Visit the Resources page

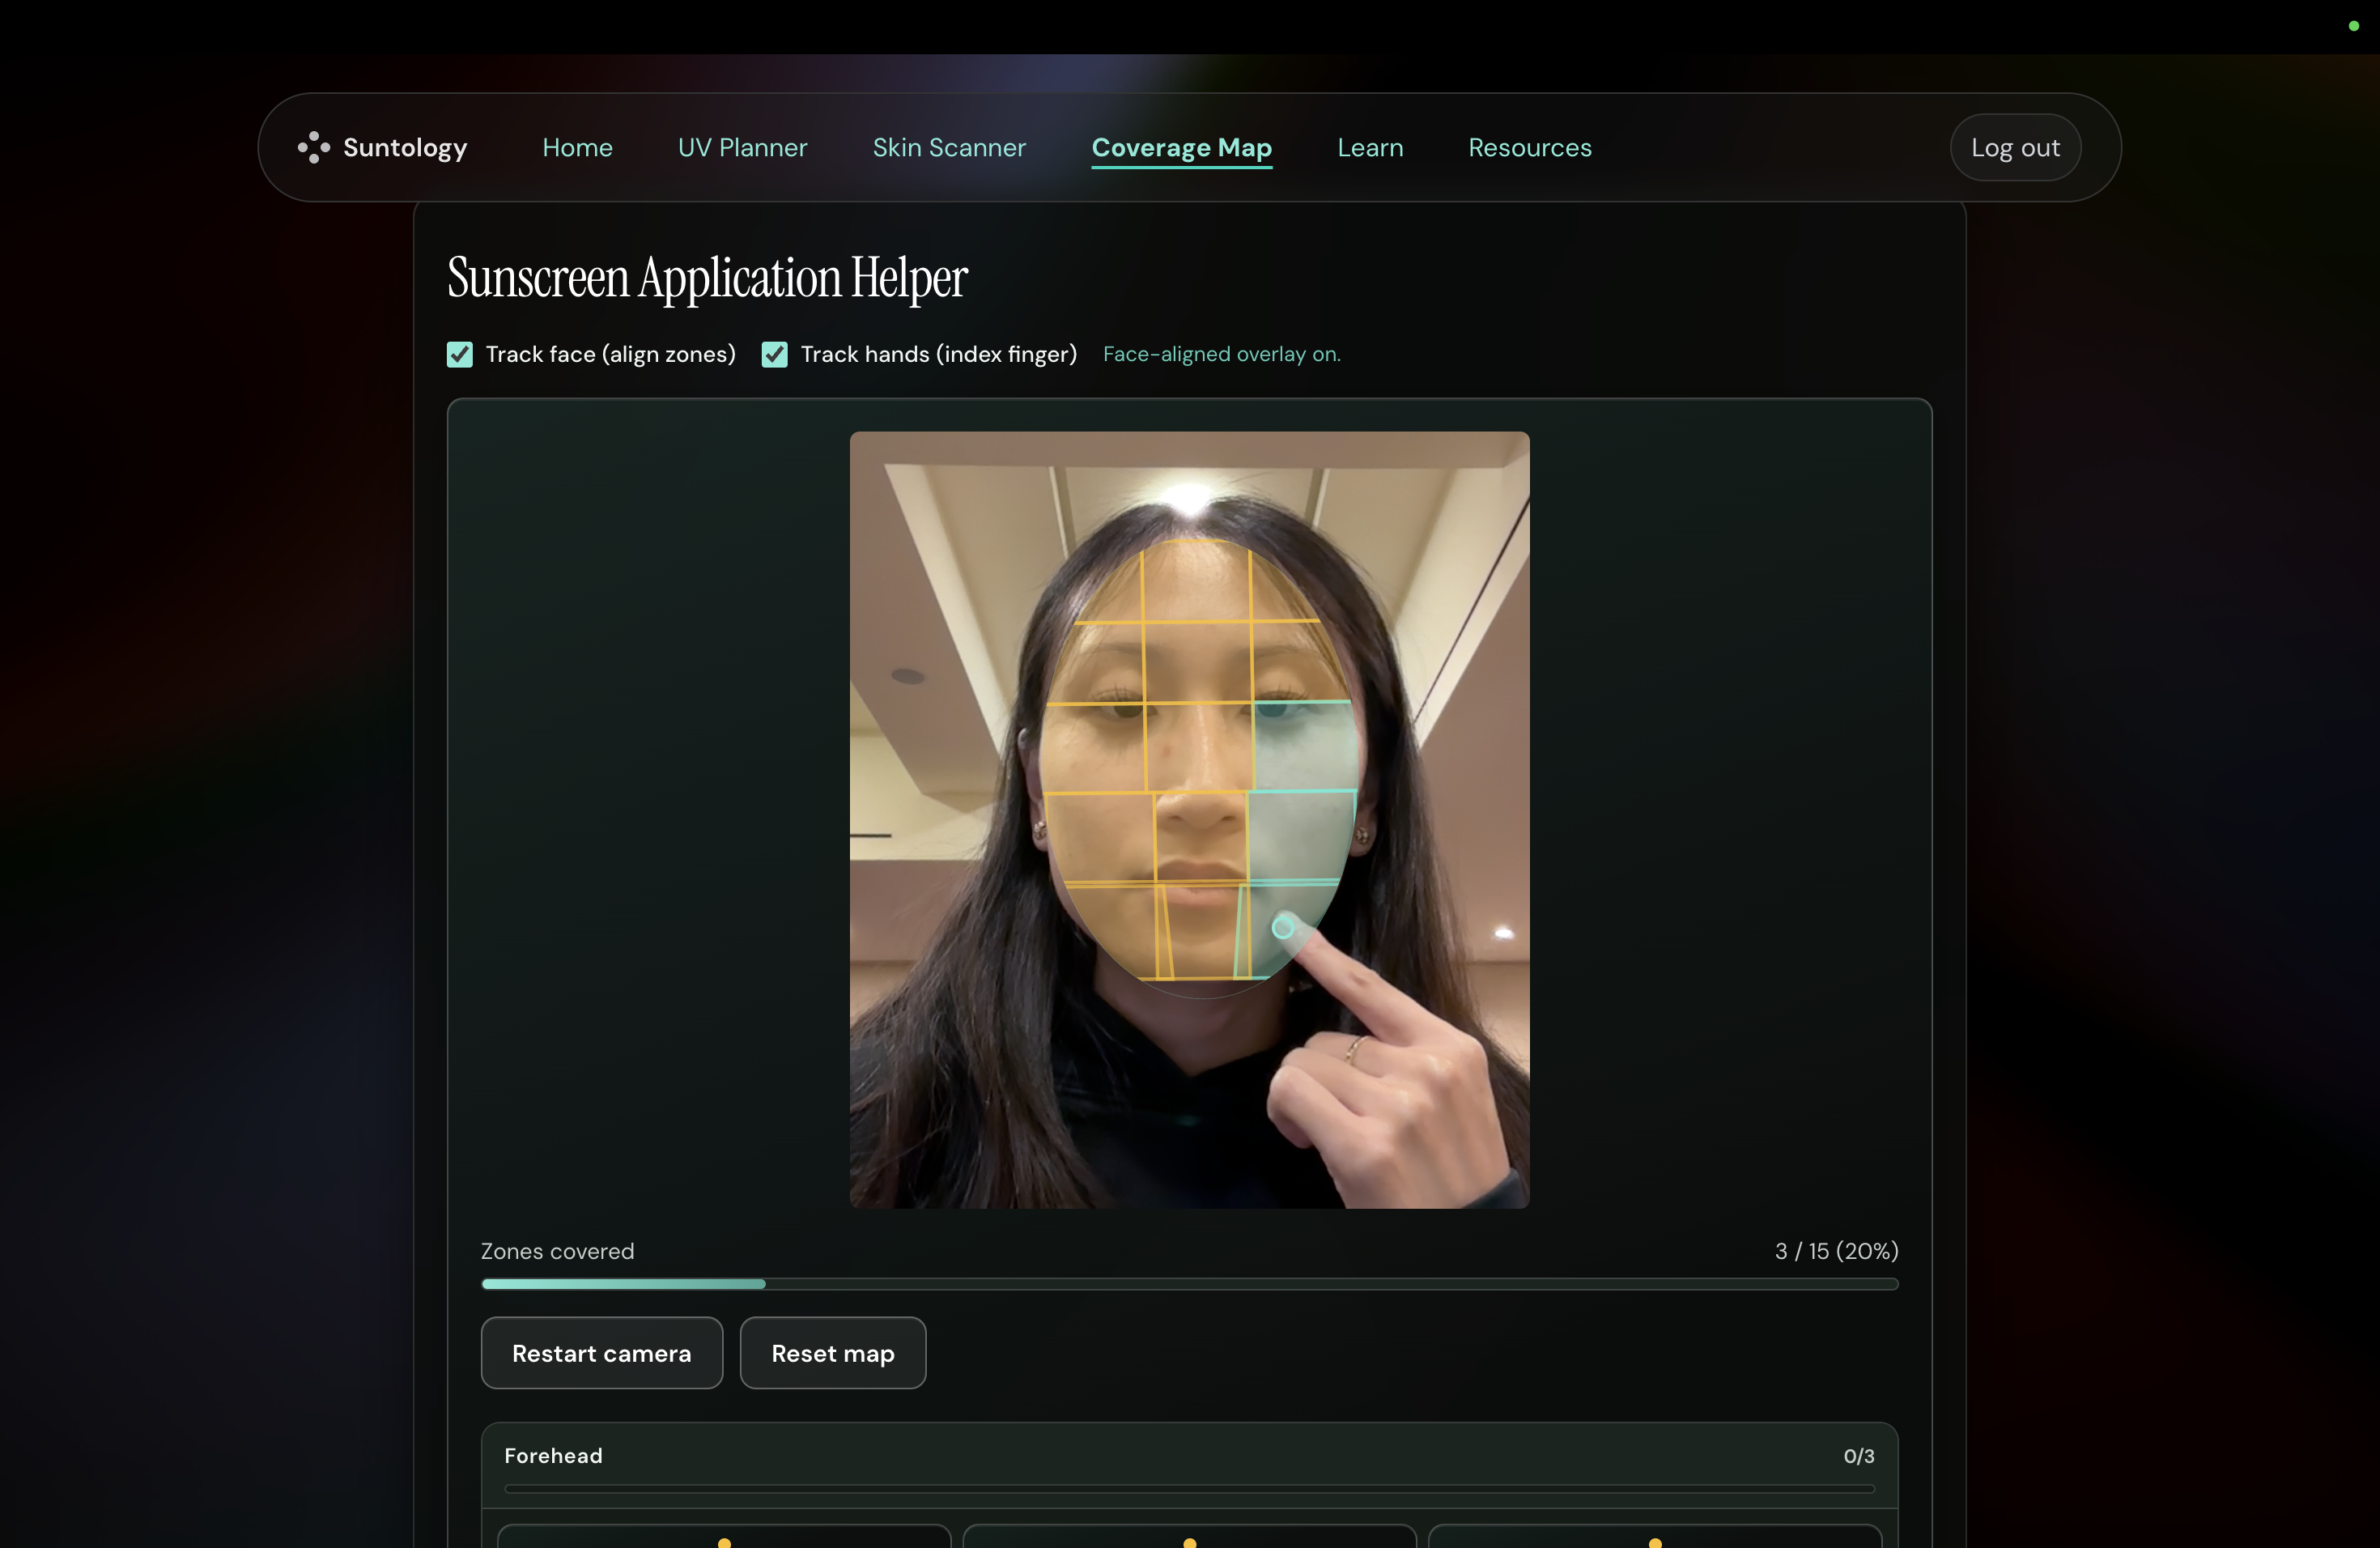[x=1529, y=147]
